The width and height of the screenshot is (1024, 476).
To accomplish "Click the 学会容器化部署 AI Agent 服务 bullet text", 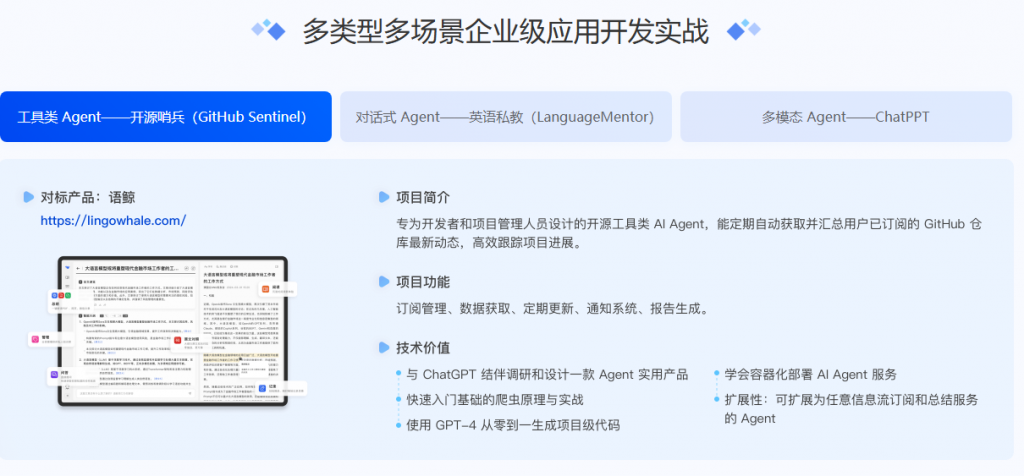I will (x=811, y=375).
